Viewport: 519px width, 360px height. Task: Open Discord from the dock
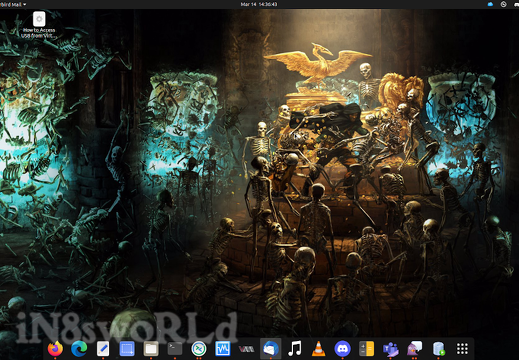tap(342, 349)
